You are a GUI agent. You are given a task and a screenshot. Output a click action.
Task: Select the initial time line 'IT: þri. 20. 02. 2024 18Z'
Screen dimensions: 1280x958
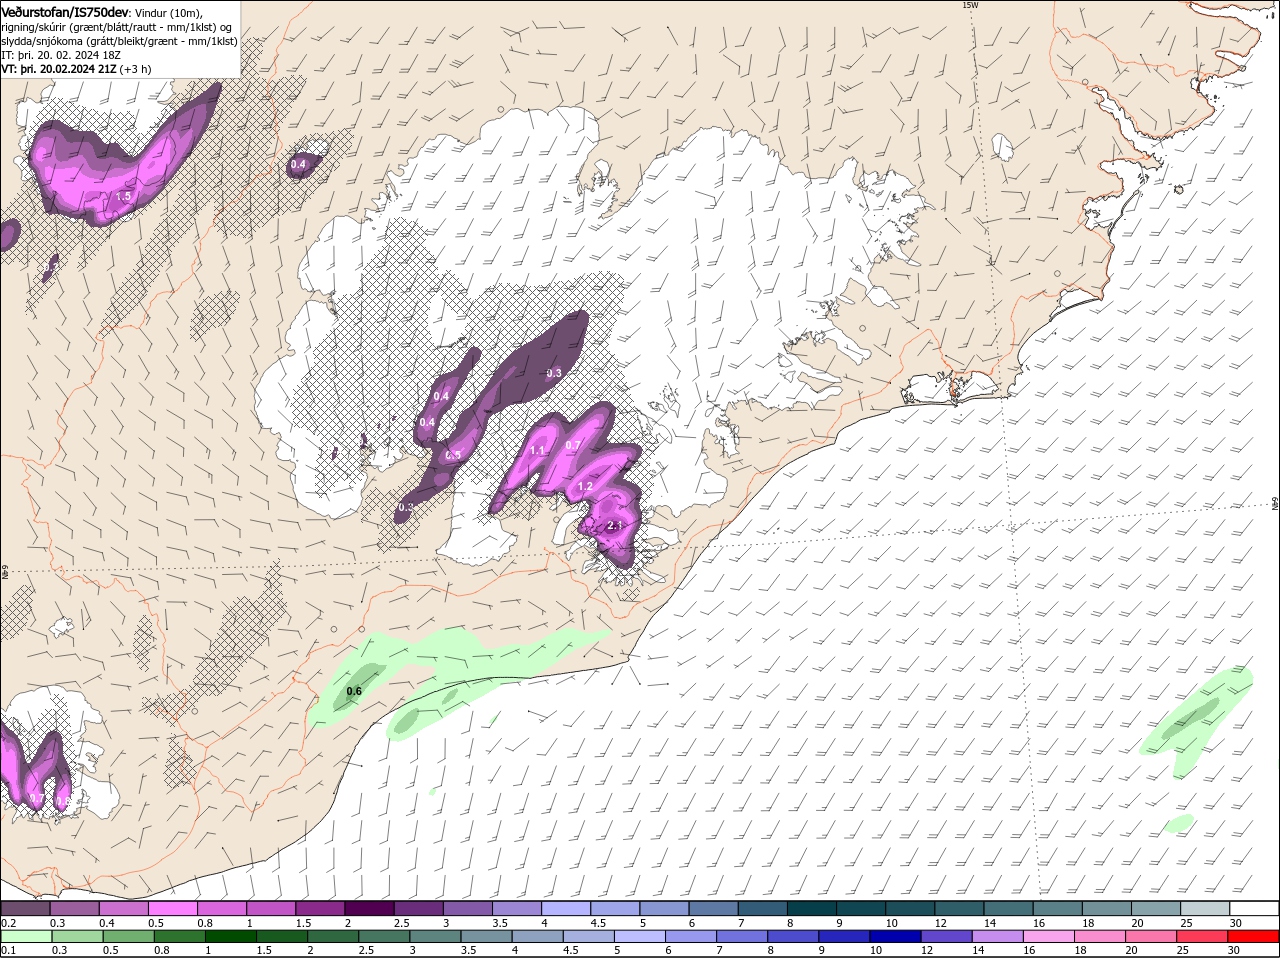[61, 55]
